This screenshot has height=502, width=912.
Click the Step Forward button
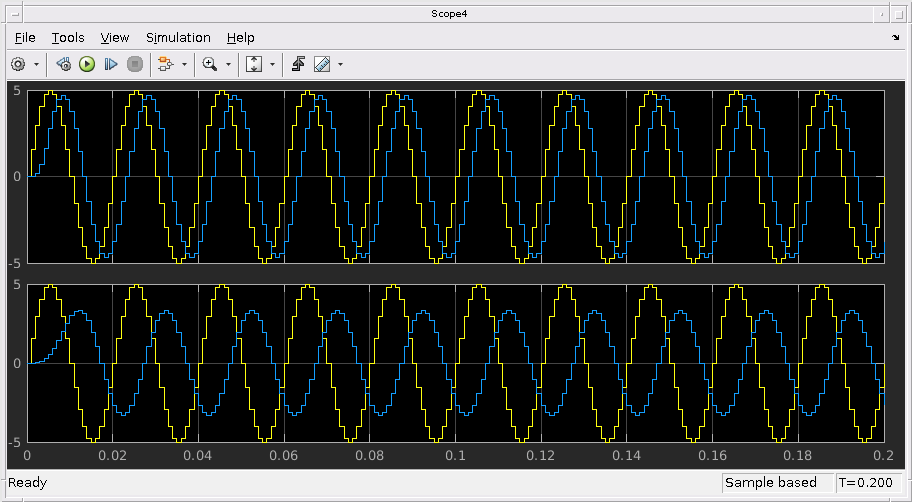111,64
